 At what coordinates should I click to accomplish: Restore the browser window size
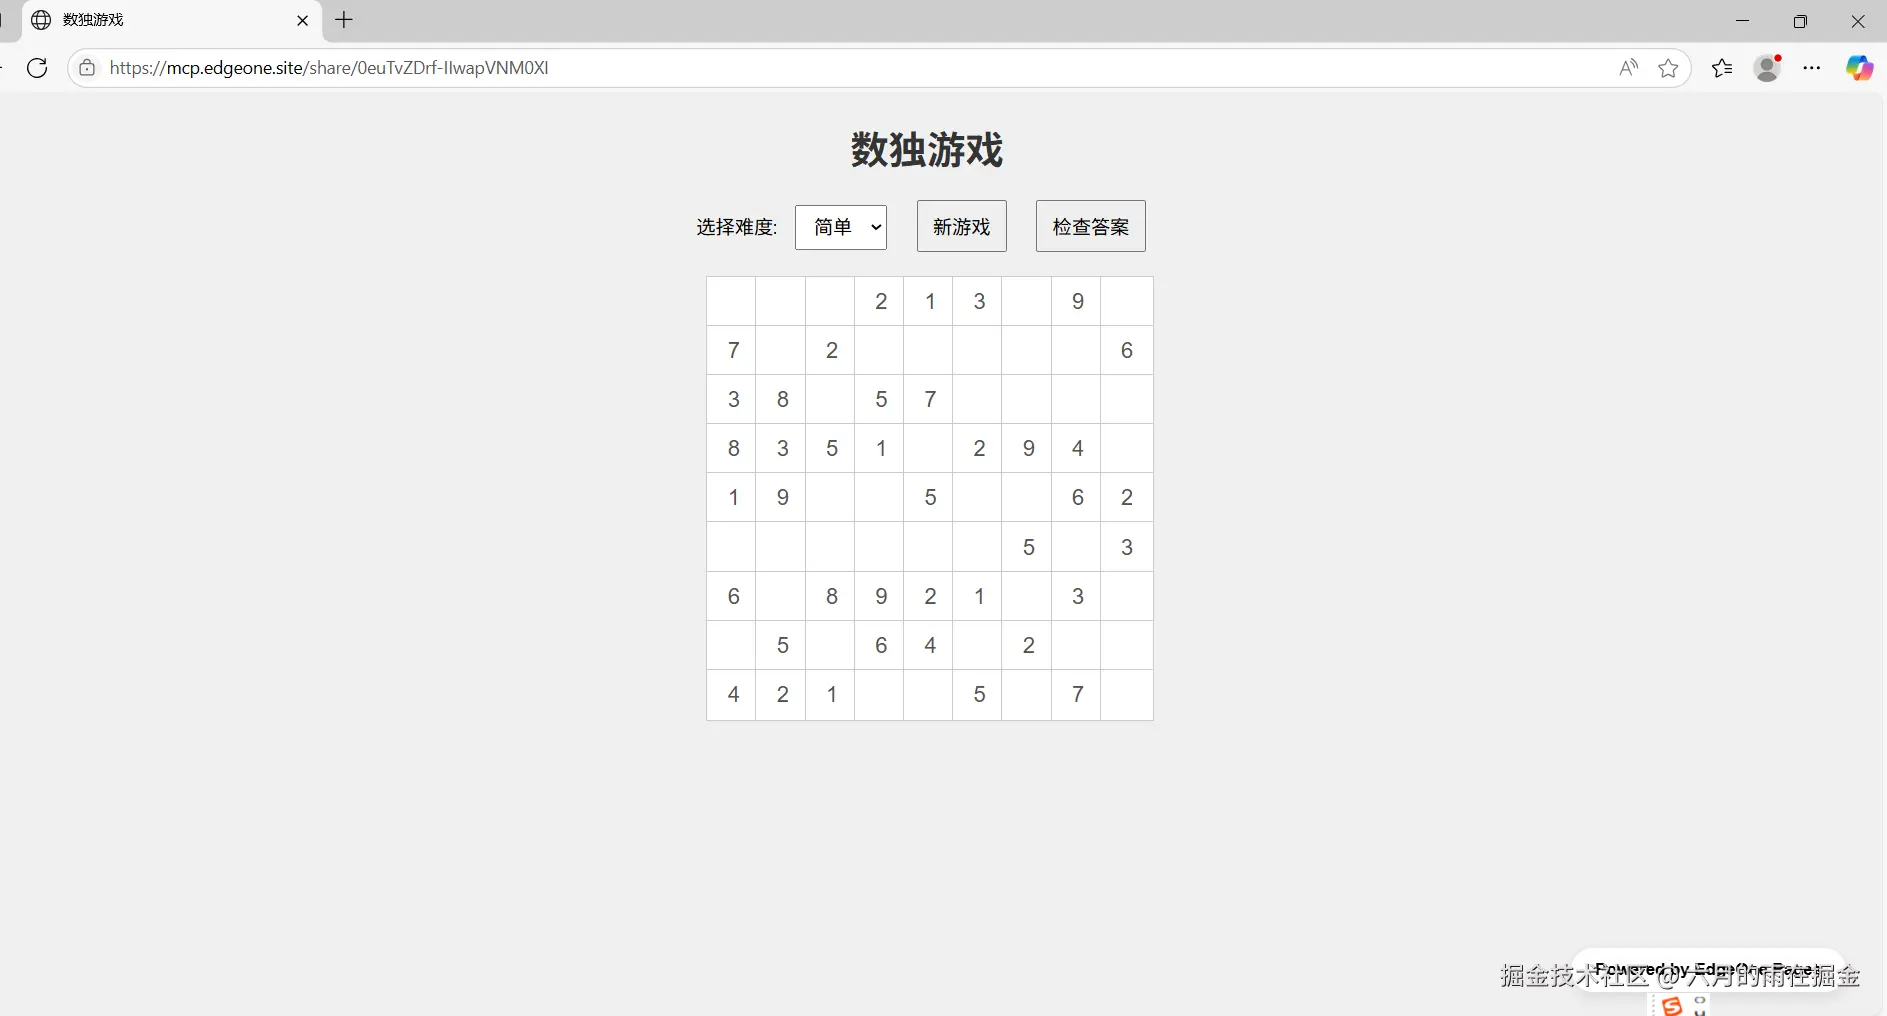pyautogui.click(x=1800, y=21)
